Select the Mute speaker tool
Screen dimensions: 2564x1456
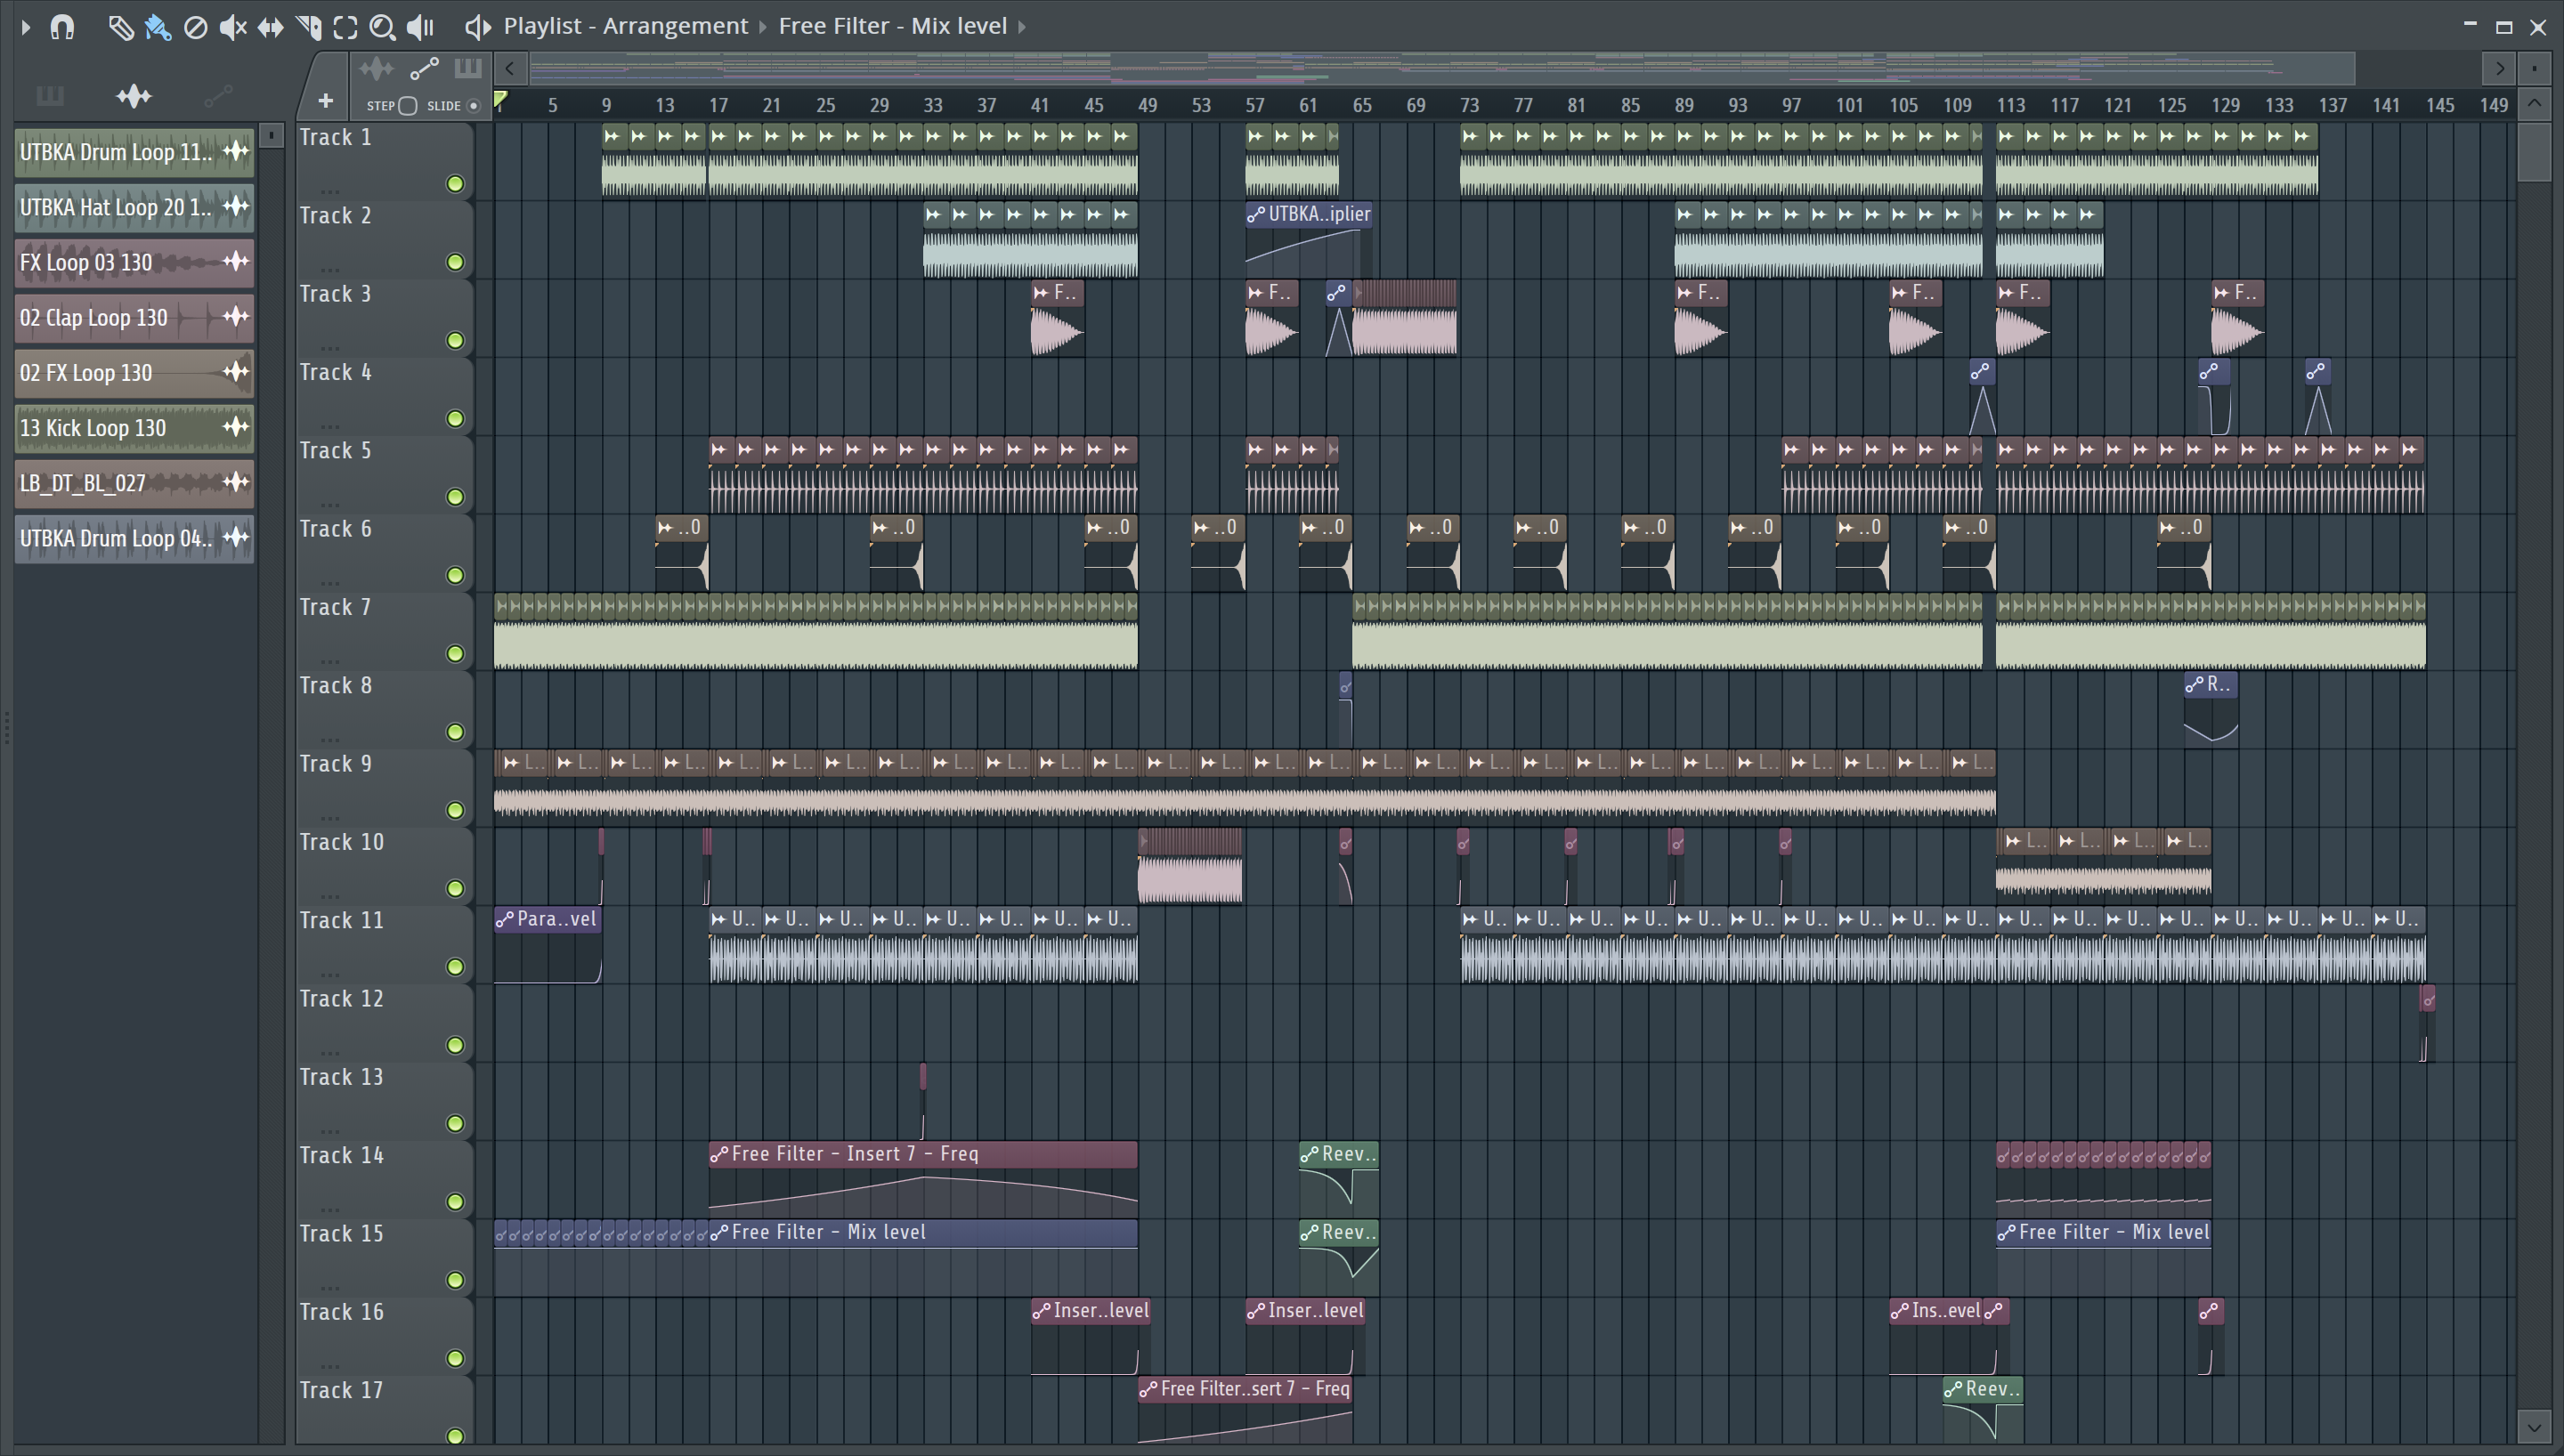[232, 27]
